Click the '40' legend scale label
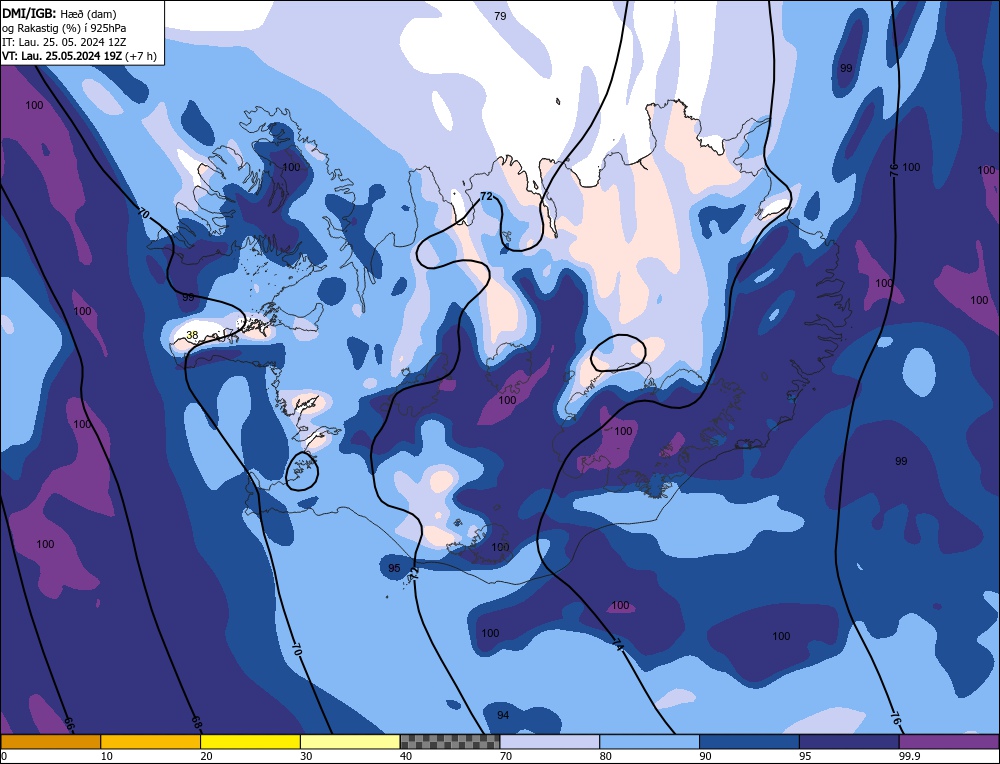This screenshot has height=764, width=1000. point(406,756)
